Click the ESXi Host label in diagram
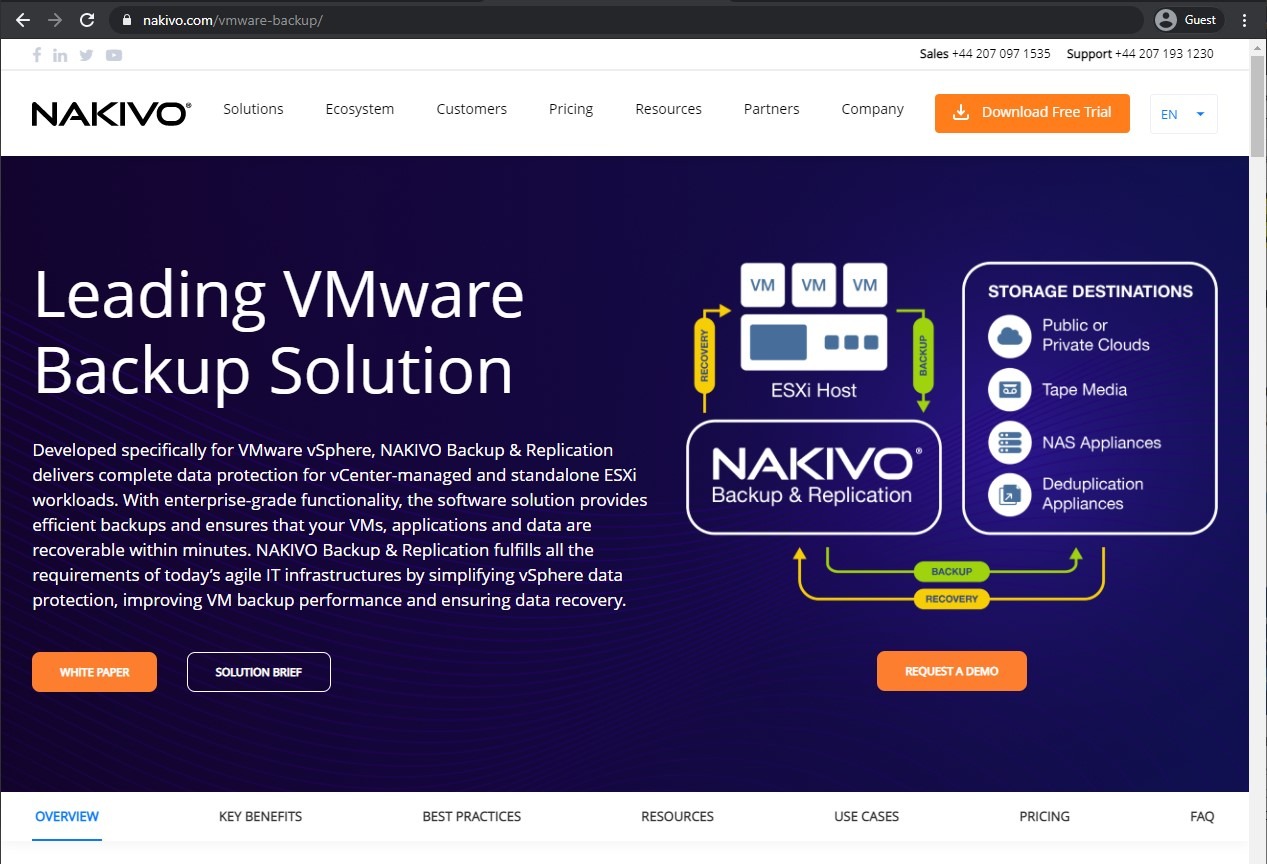Image resolution: width=1267 pixels, height=864 pixels. tap(814, 391)
